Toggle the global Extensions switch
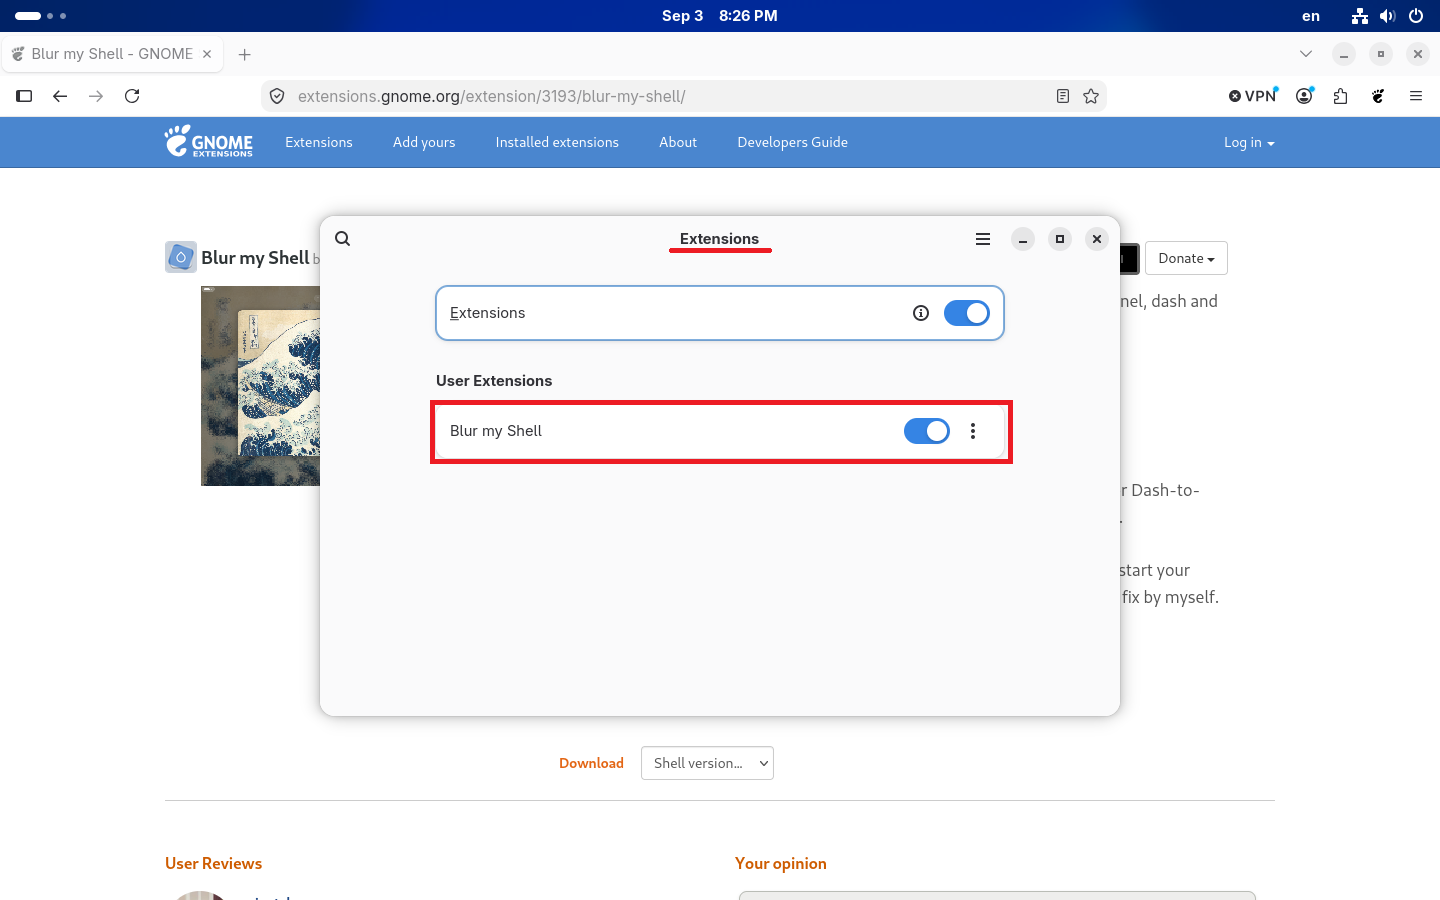Viewport: 1440px width, 900px height. 966,313
